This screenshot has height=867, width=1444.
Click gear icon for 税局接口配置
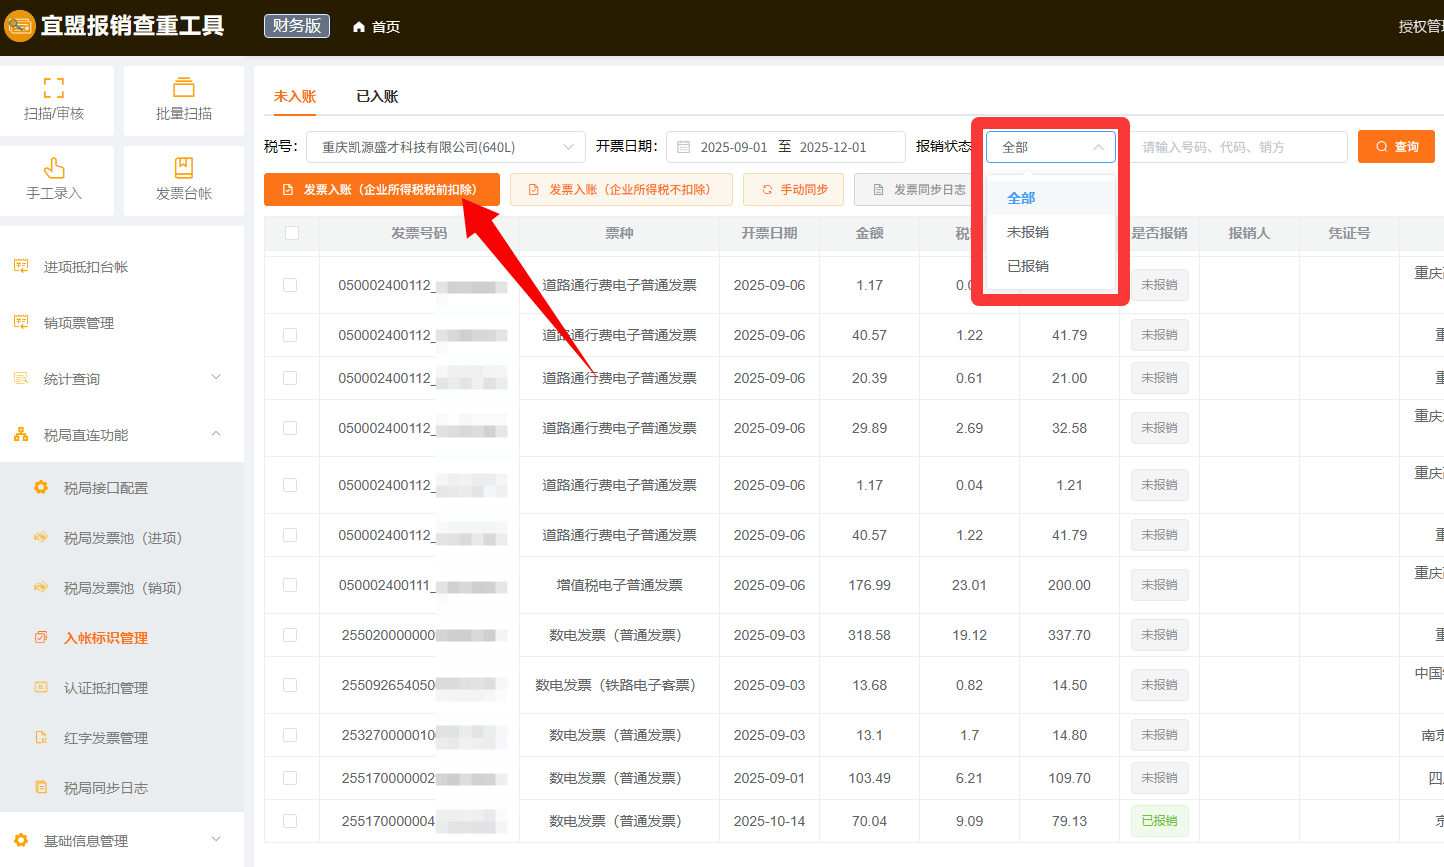click(x=41, y=487)
